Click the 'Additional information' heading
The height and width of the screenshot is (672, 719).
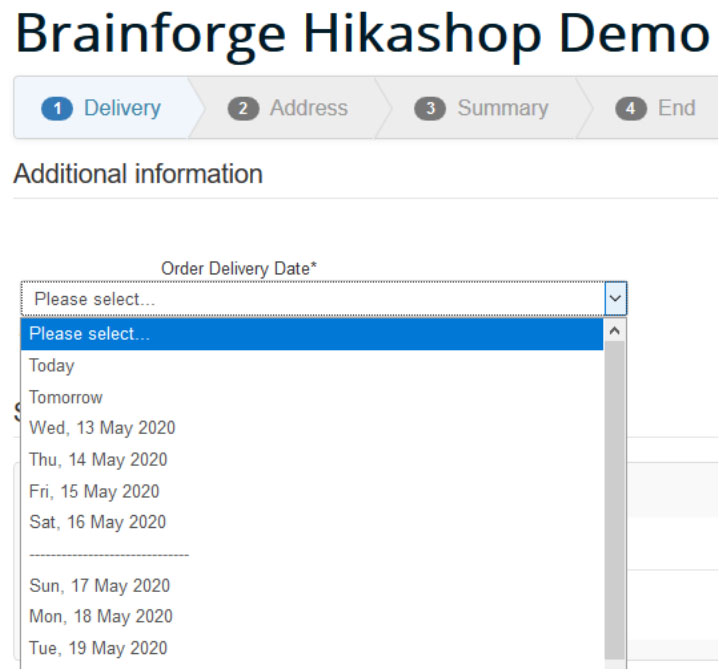point(138,174)
